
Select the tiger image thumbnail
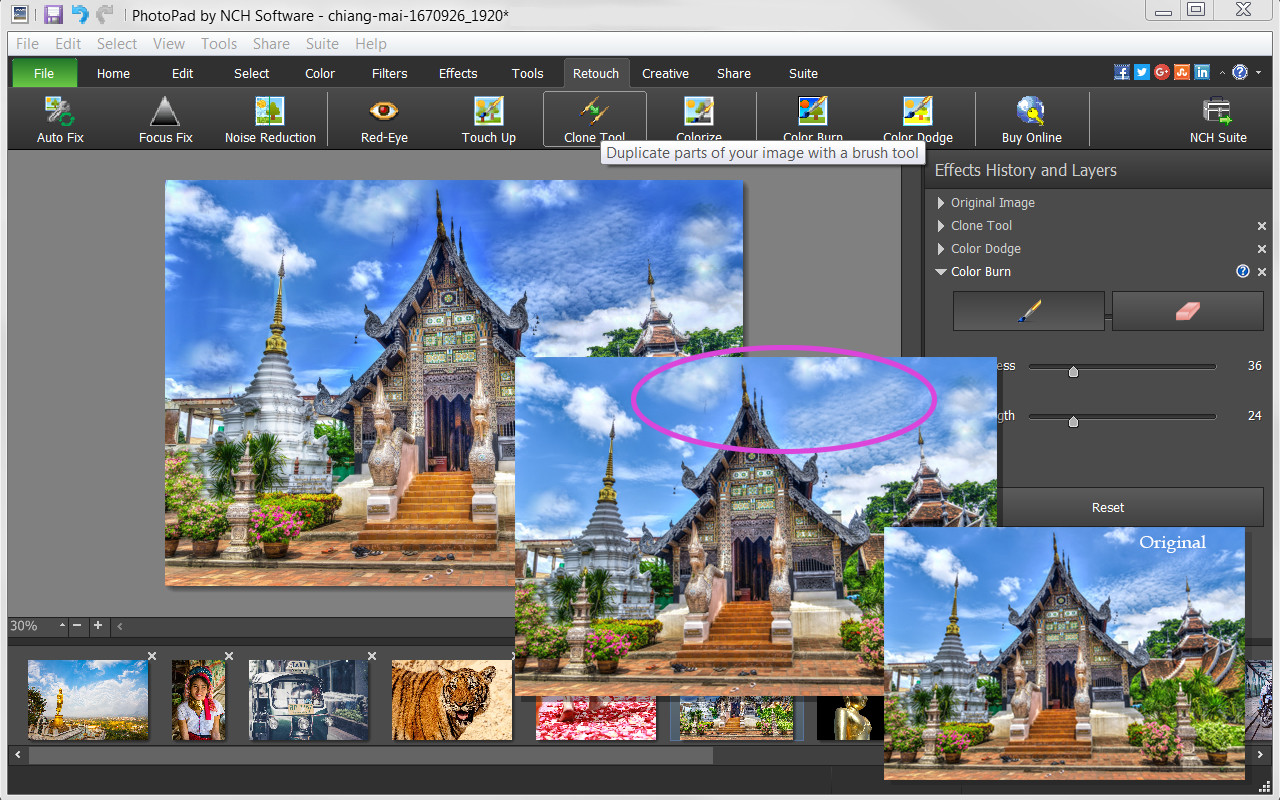pos(452,700)
